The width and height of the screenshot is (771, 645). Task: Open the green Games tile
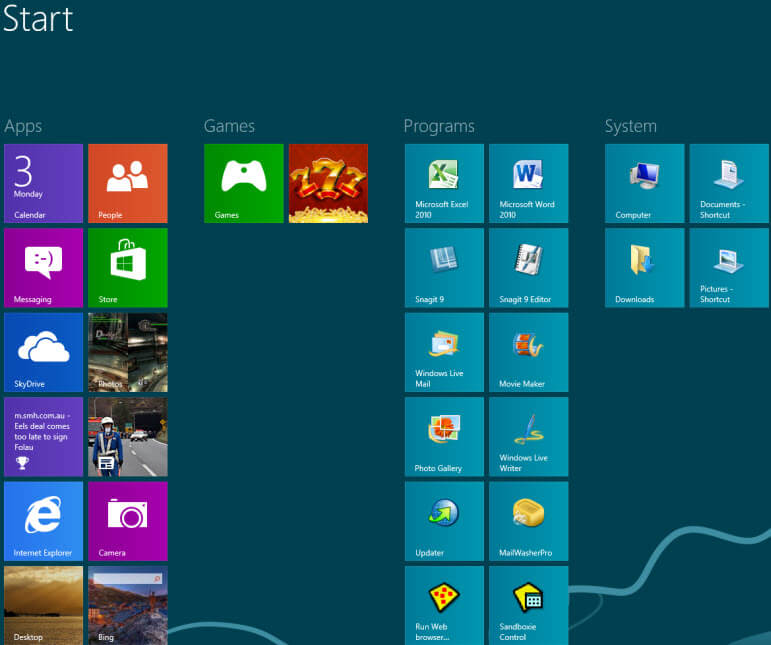point(244,183)
